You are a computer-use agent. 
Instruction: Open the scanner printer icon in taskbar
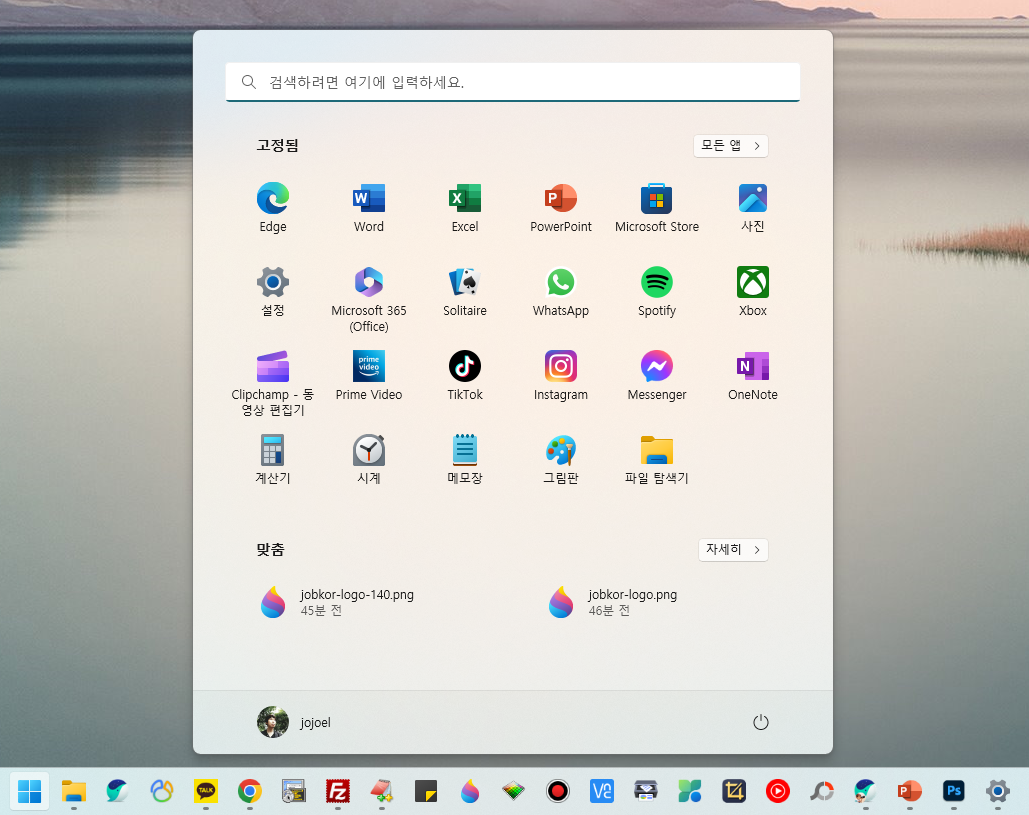[x=646, y=791]
